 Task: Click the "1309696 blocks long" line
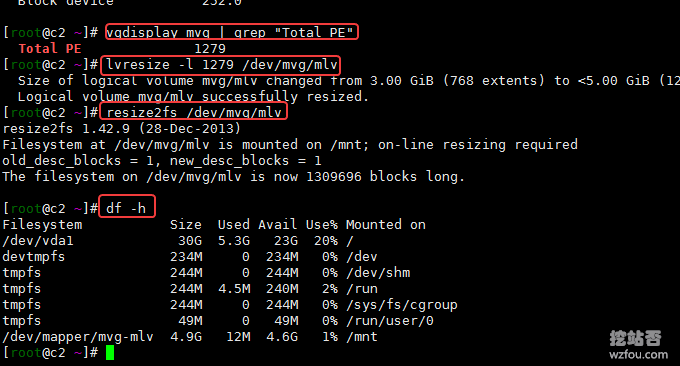click(x=233, y=176)
